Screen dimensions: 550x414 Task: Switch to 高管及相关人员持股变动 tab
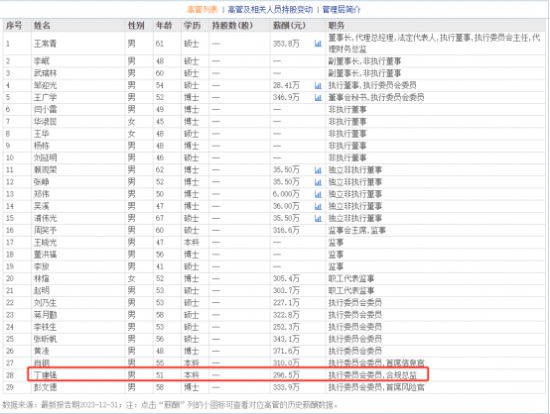[270, 9]
